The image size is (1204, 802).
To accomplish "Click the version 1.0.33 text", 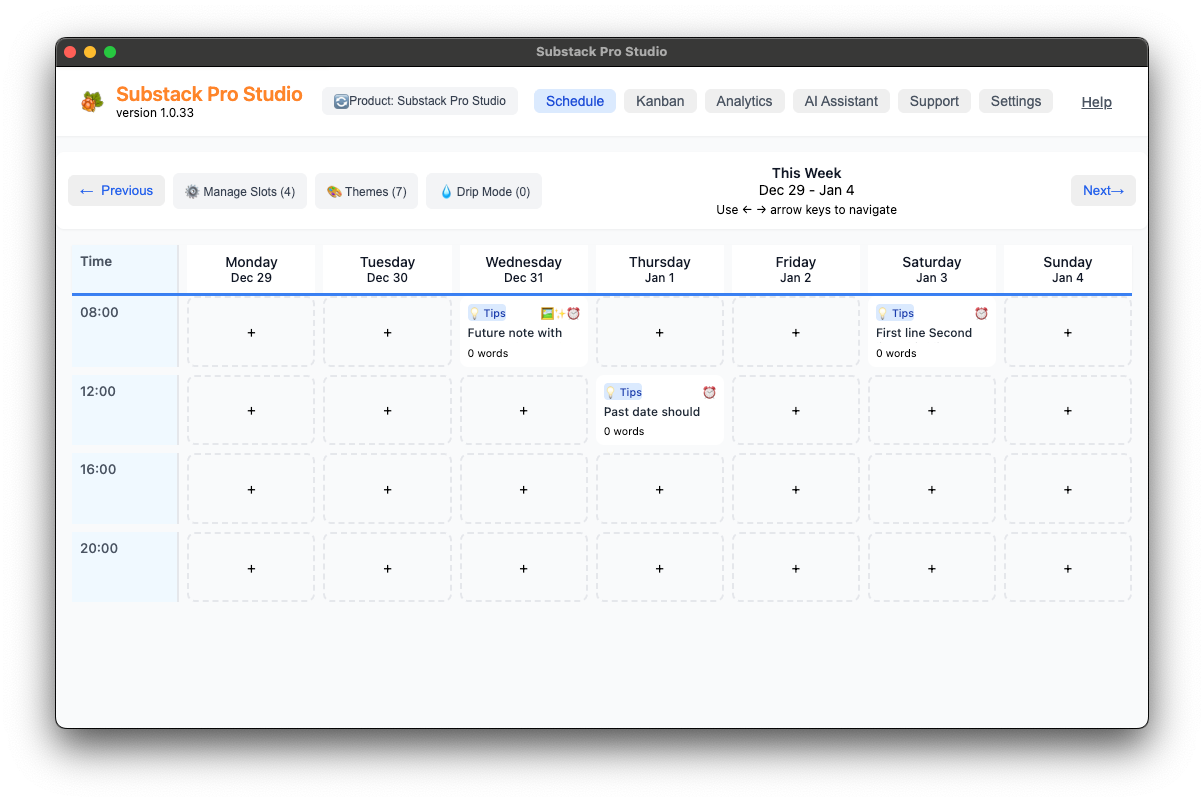I will pos(155,113).
